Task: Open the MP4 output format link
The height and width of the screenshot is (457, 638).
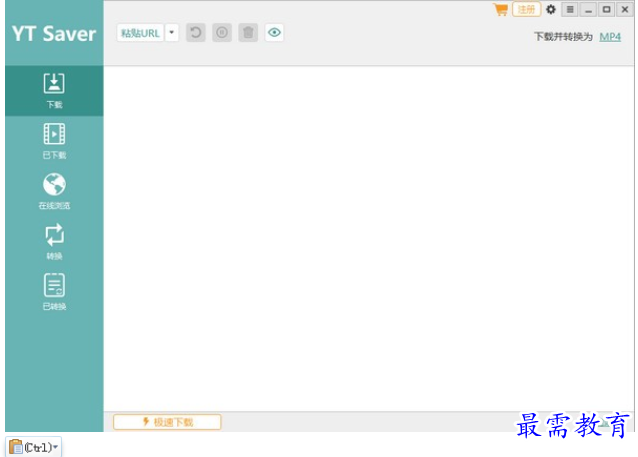Action: pyautogui.click(x=610, y=37)
